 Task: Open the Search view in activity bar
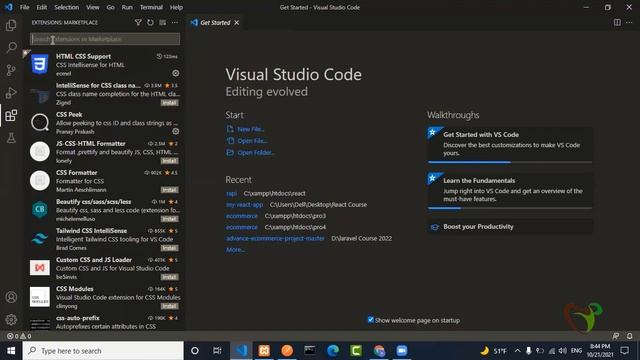tap(11, 47)
